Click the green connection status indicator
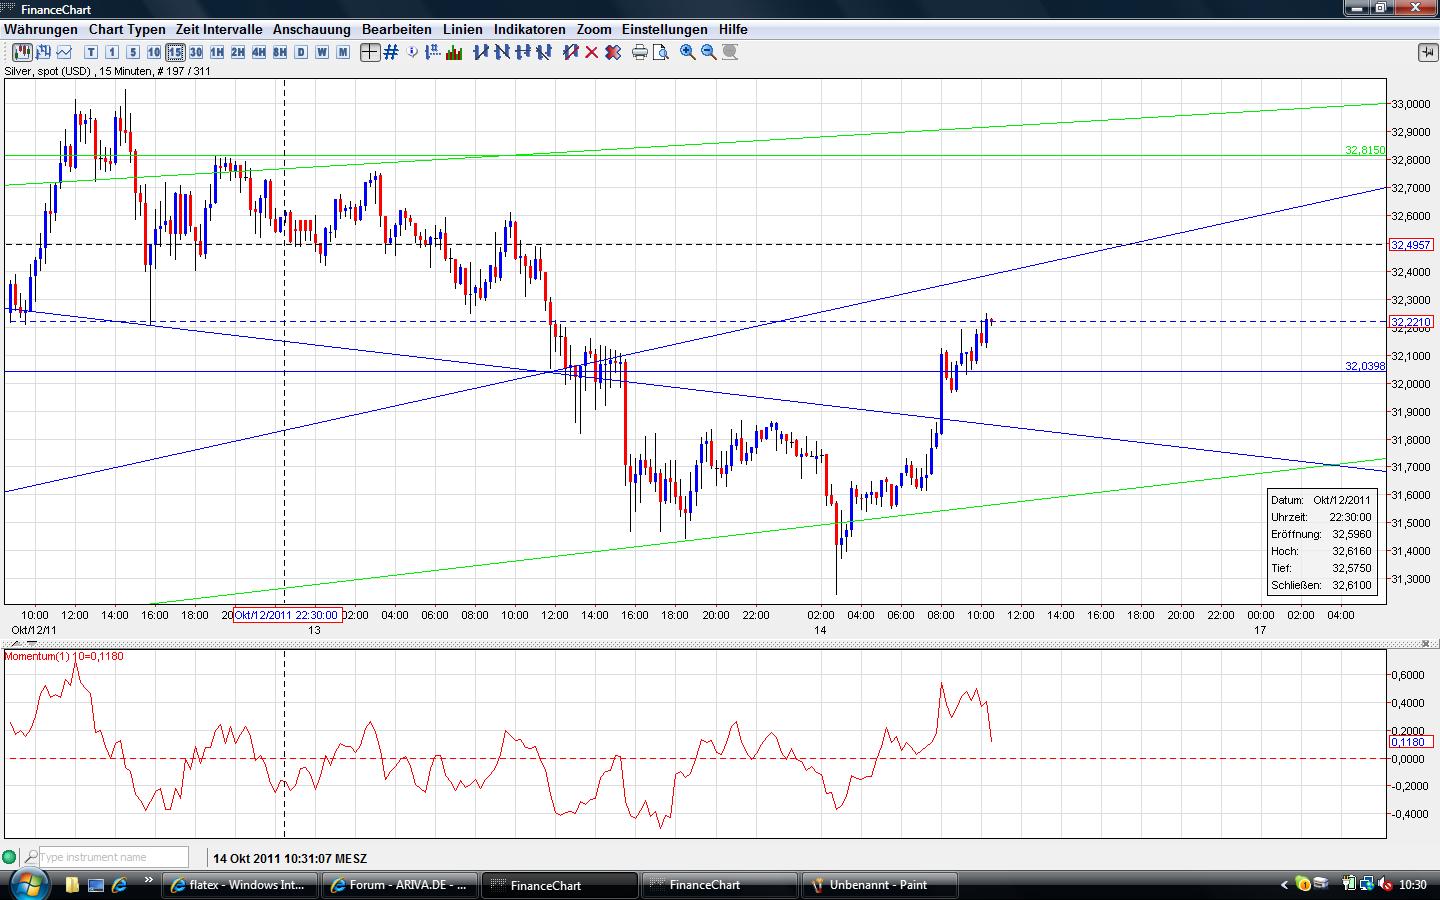Image resolution: width=1440 pixels, height=900 pixels. click(x=10, y=857)
